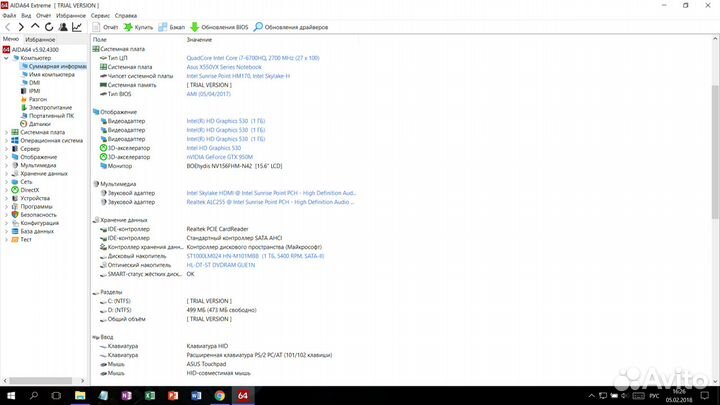Click the up-level arrow toolbar icon
The width and height of the screenshot is (720, 405).
pyautogui.click(x=35, y=27)
